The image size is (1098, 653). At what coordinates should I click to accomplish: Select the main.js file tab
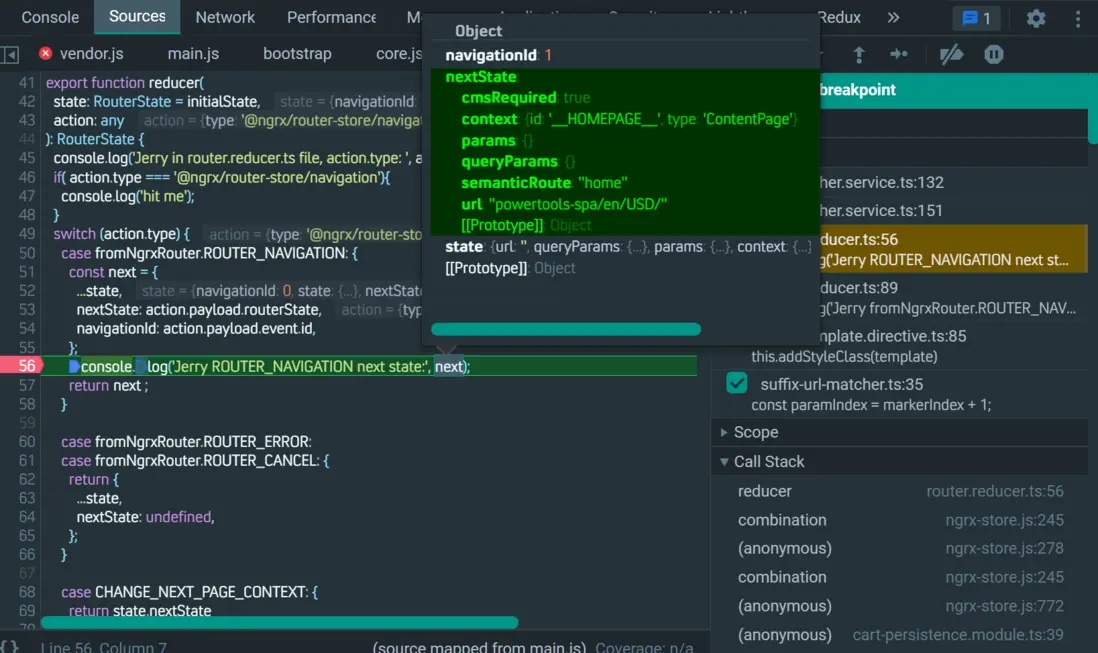coord(193,54)
